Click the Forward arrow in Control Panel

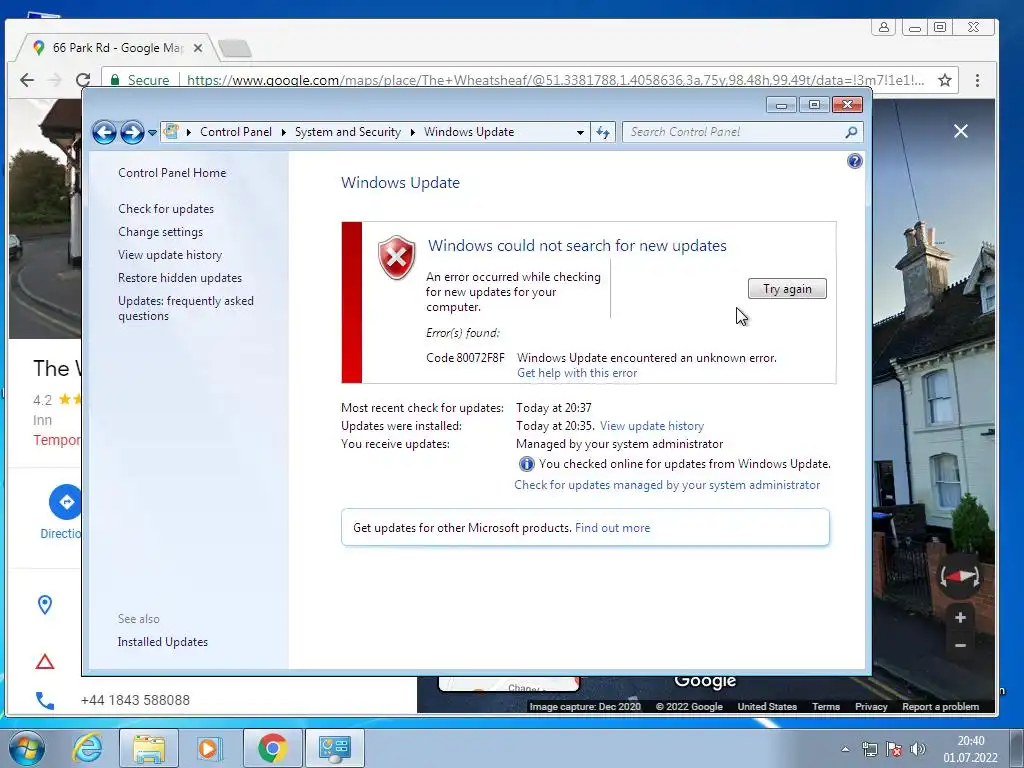click(132, 132)
